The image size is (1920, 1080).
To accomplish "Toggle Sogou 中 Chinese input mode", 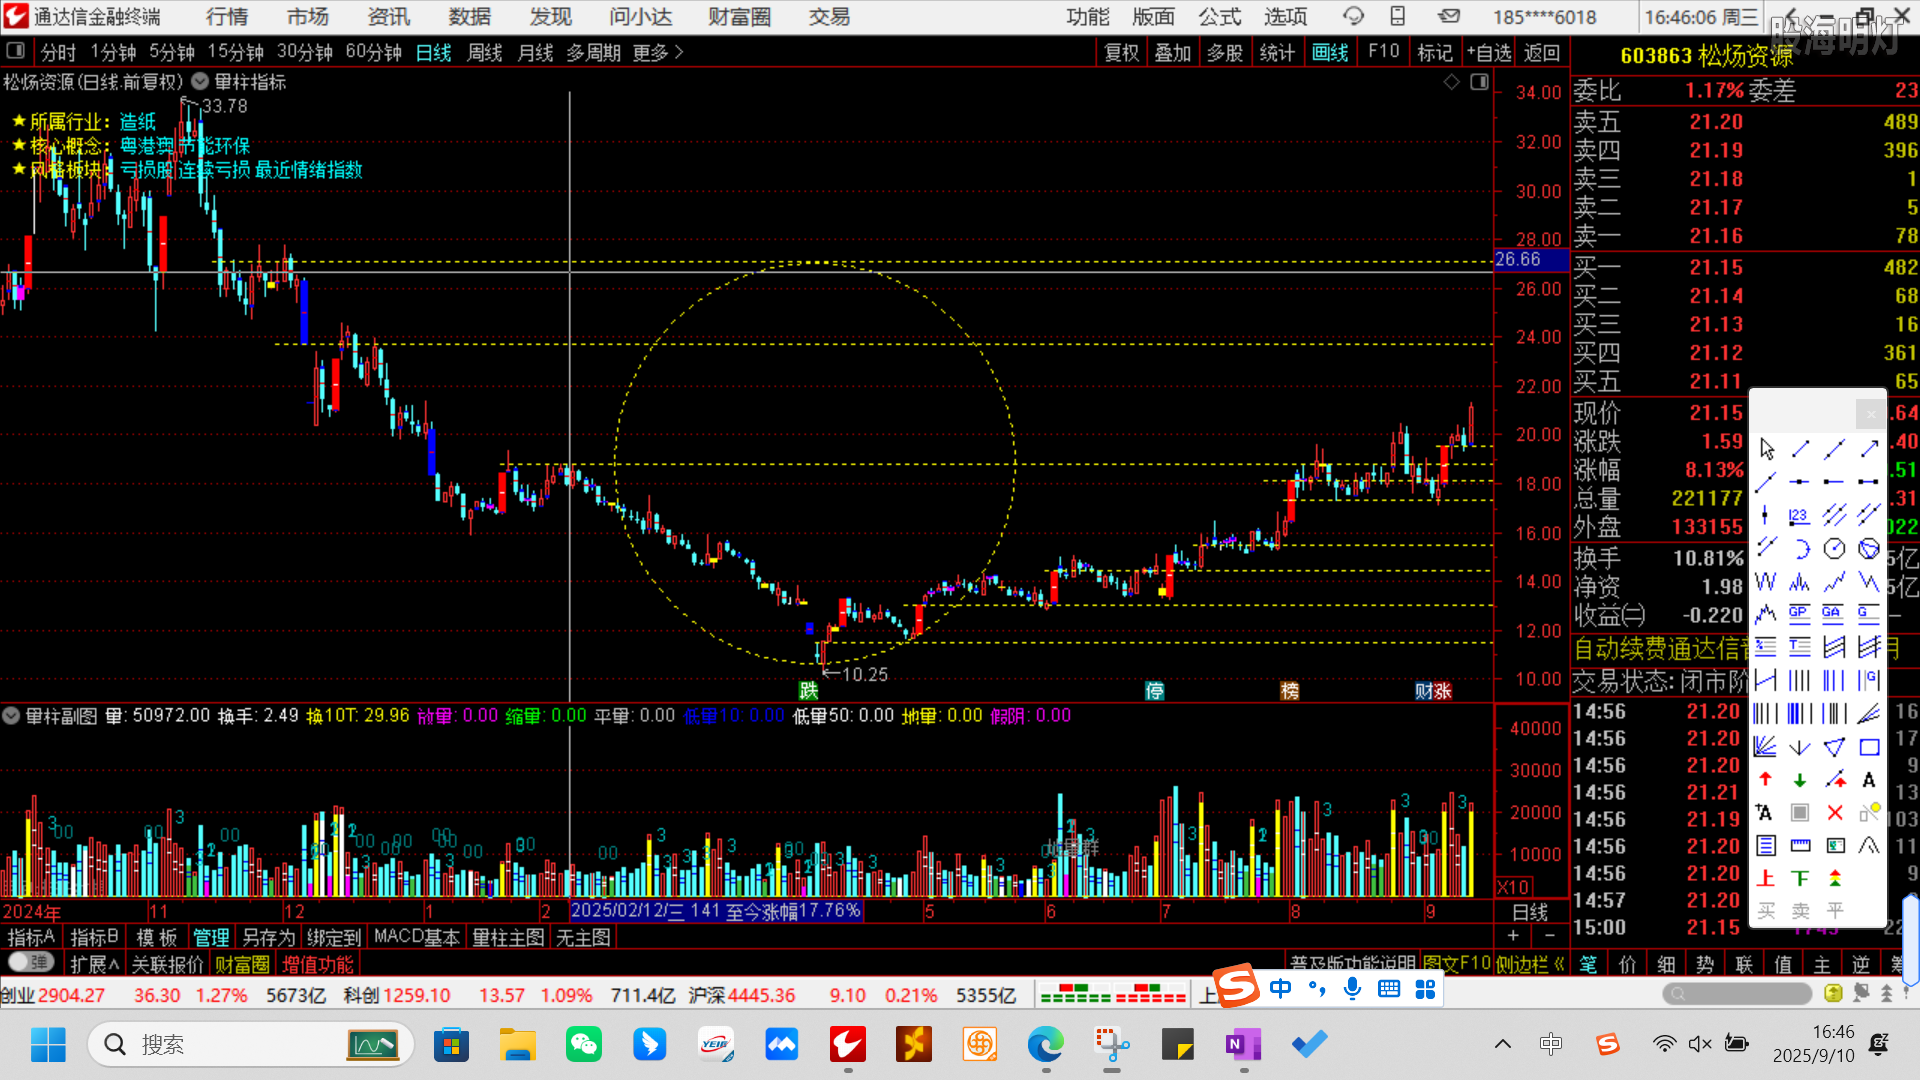I will (1280, 989).
